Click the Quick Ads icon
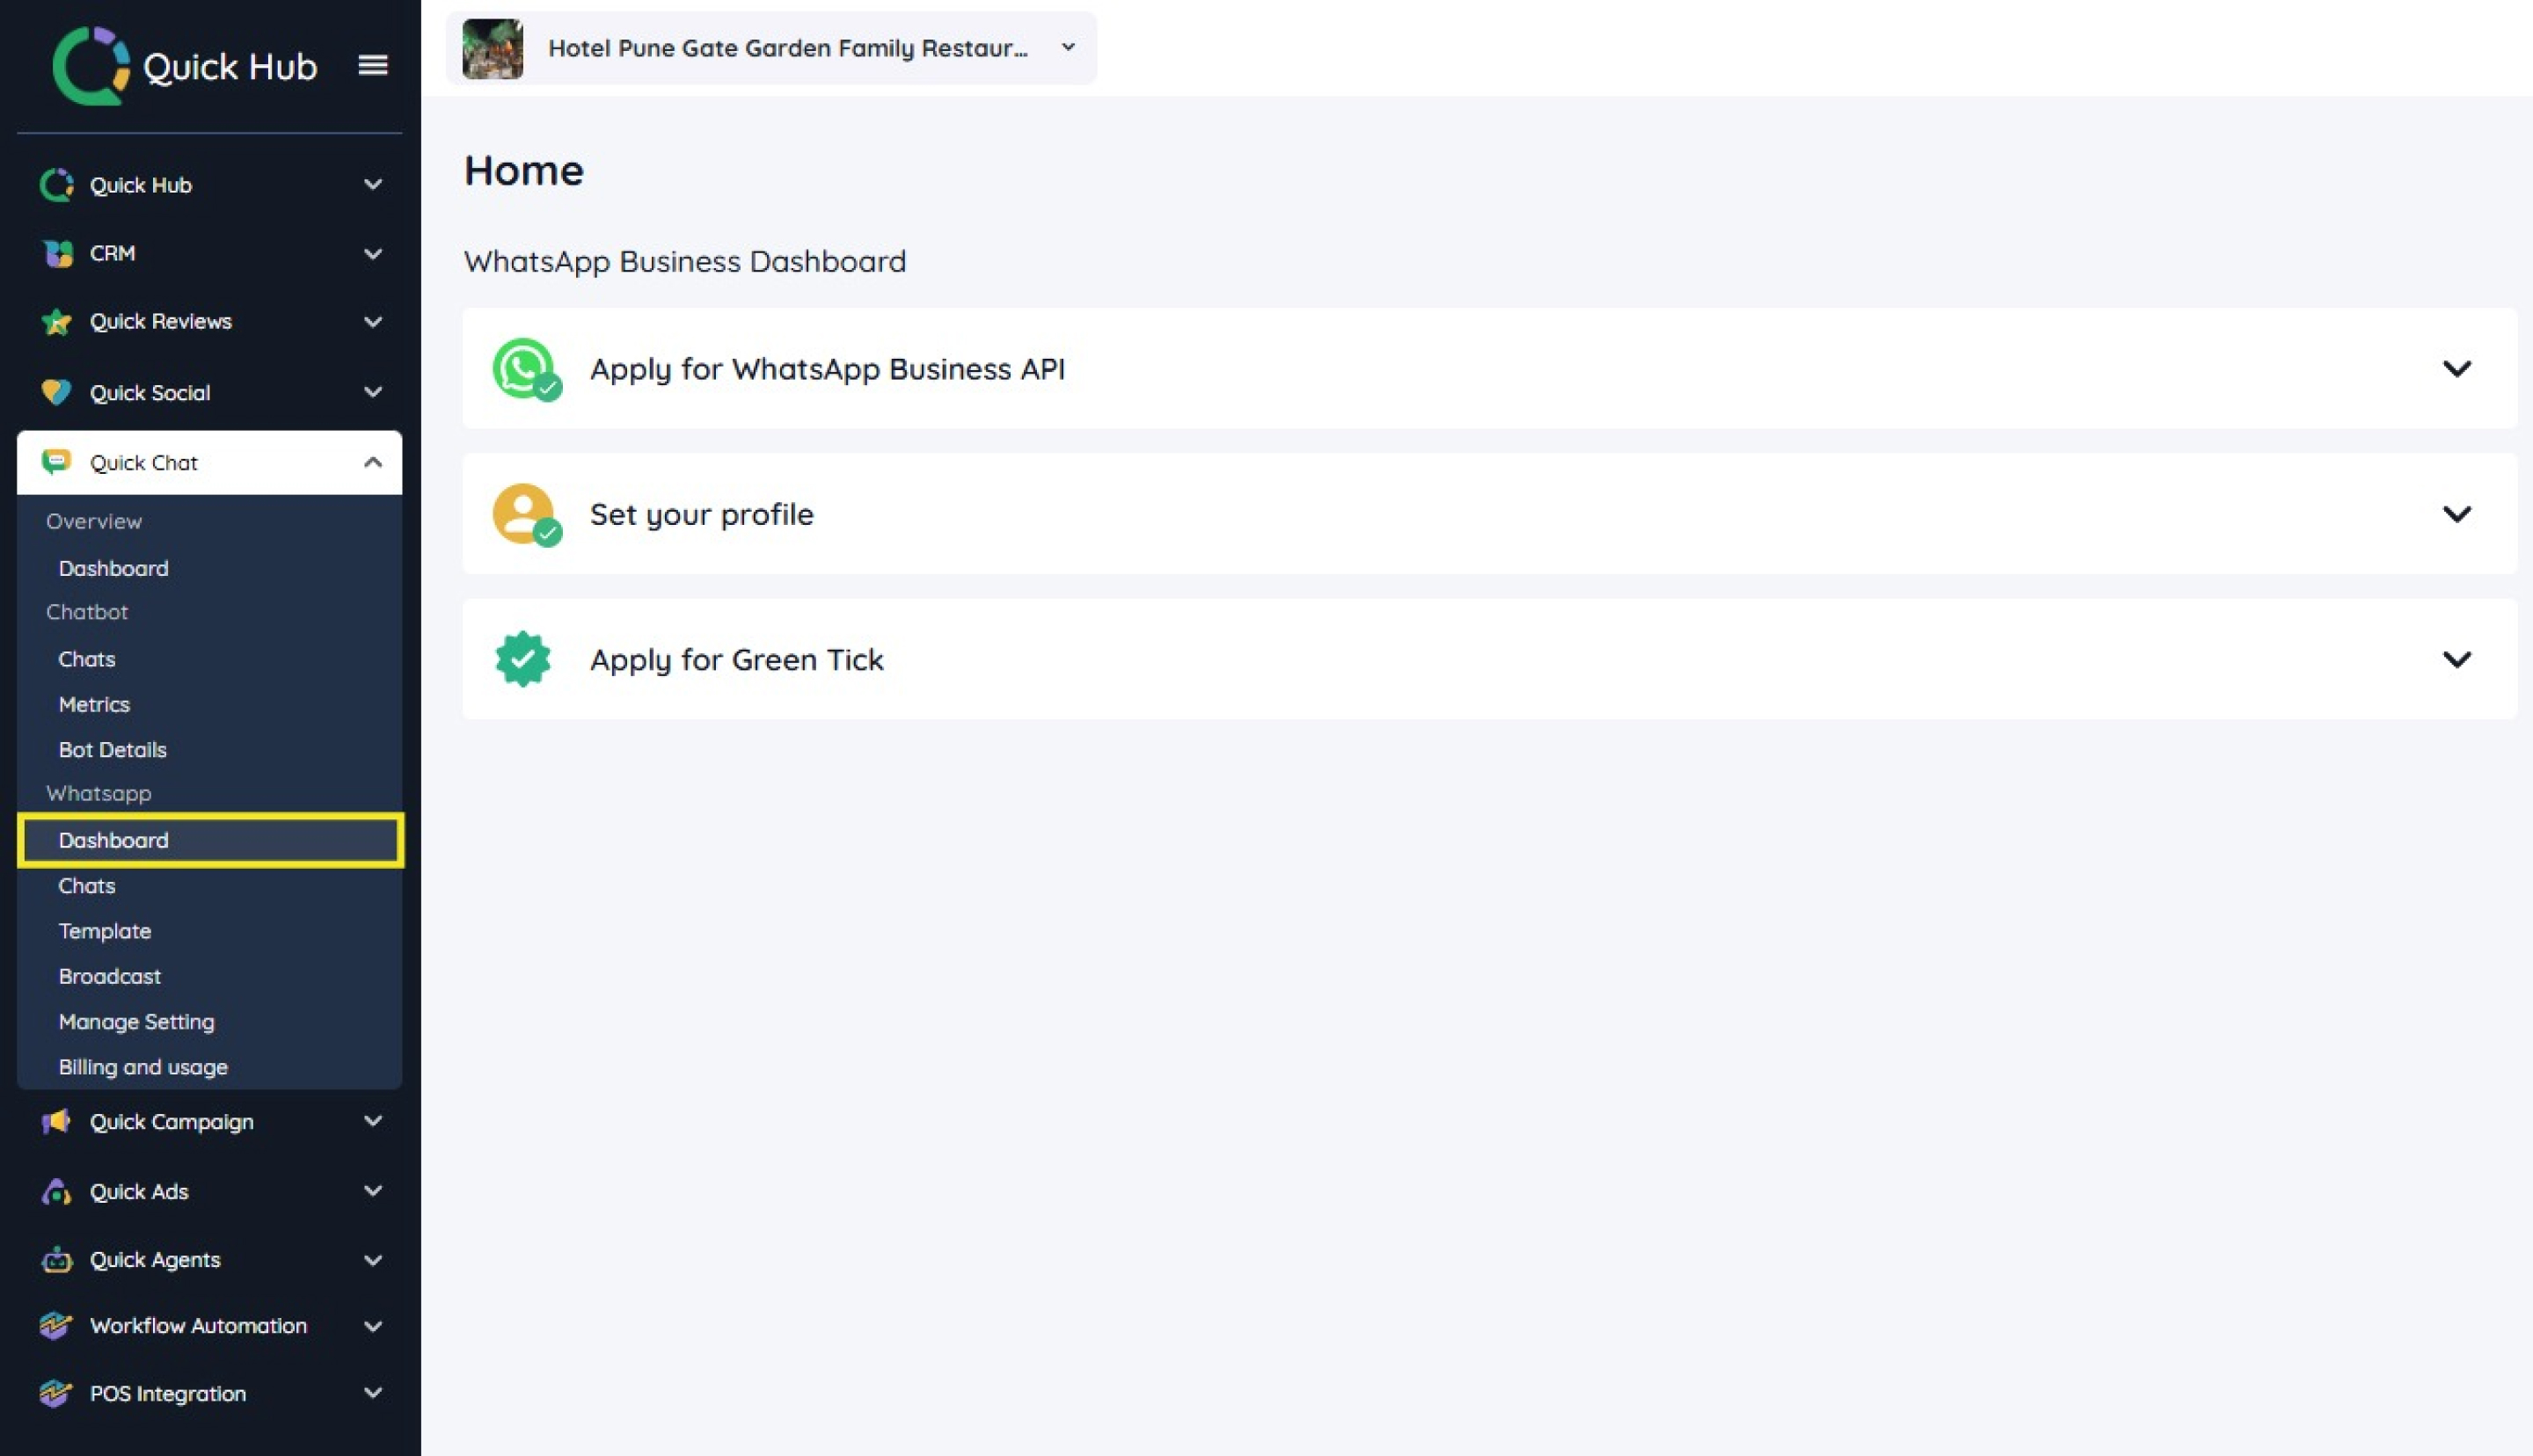Viewport: 2533px width, 1456px height. click(57, 1191)
